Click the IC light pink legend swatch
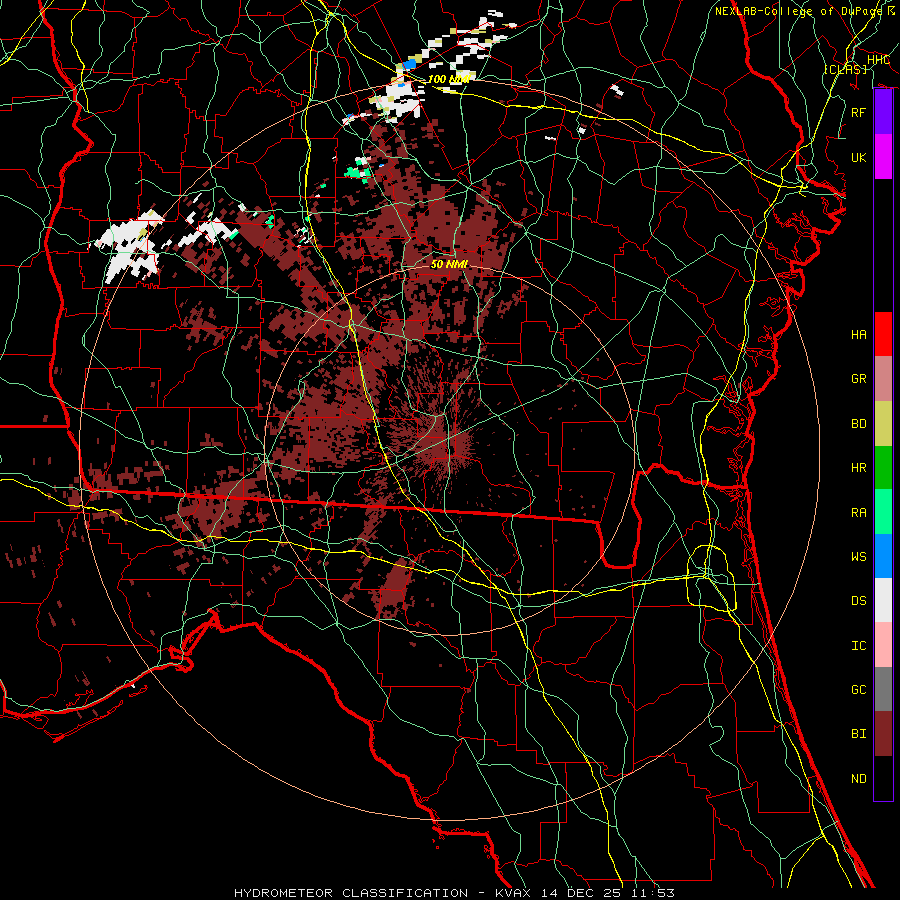The height and width of the screenshot is (900, 900). click(883, 645)
